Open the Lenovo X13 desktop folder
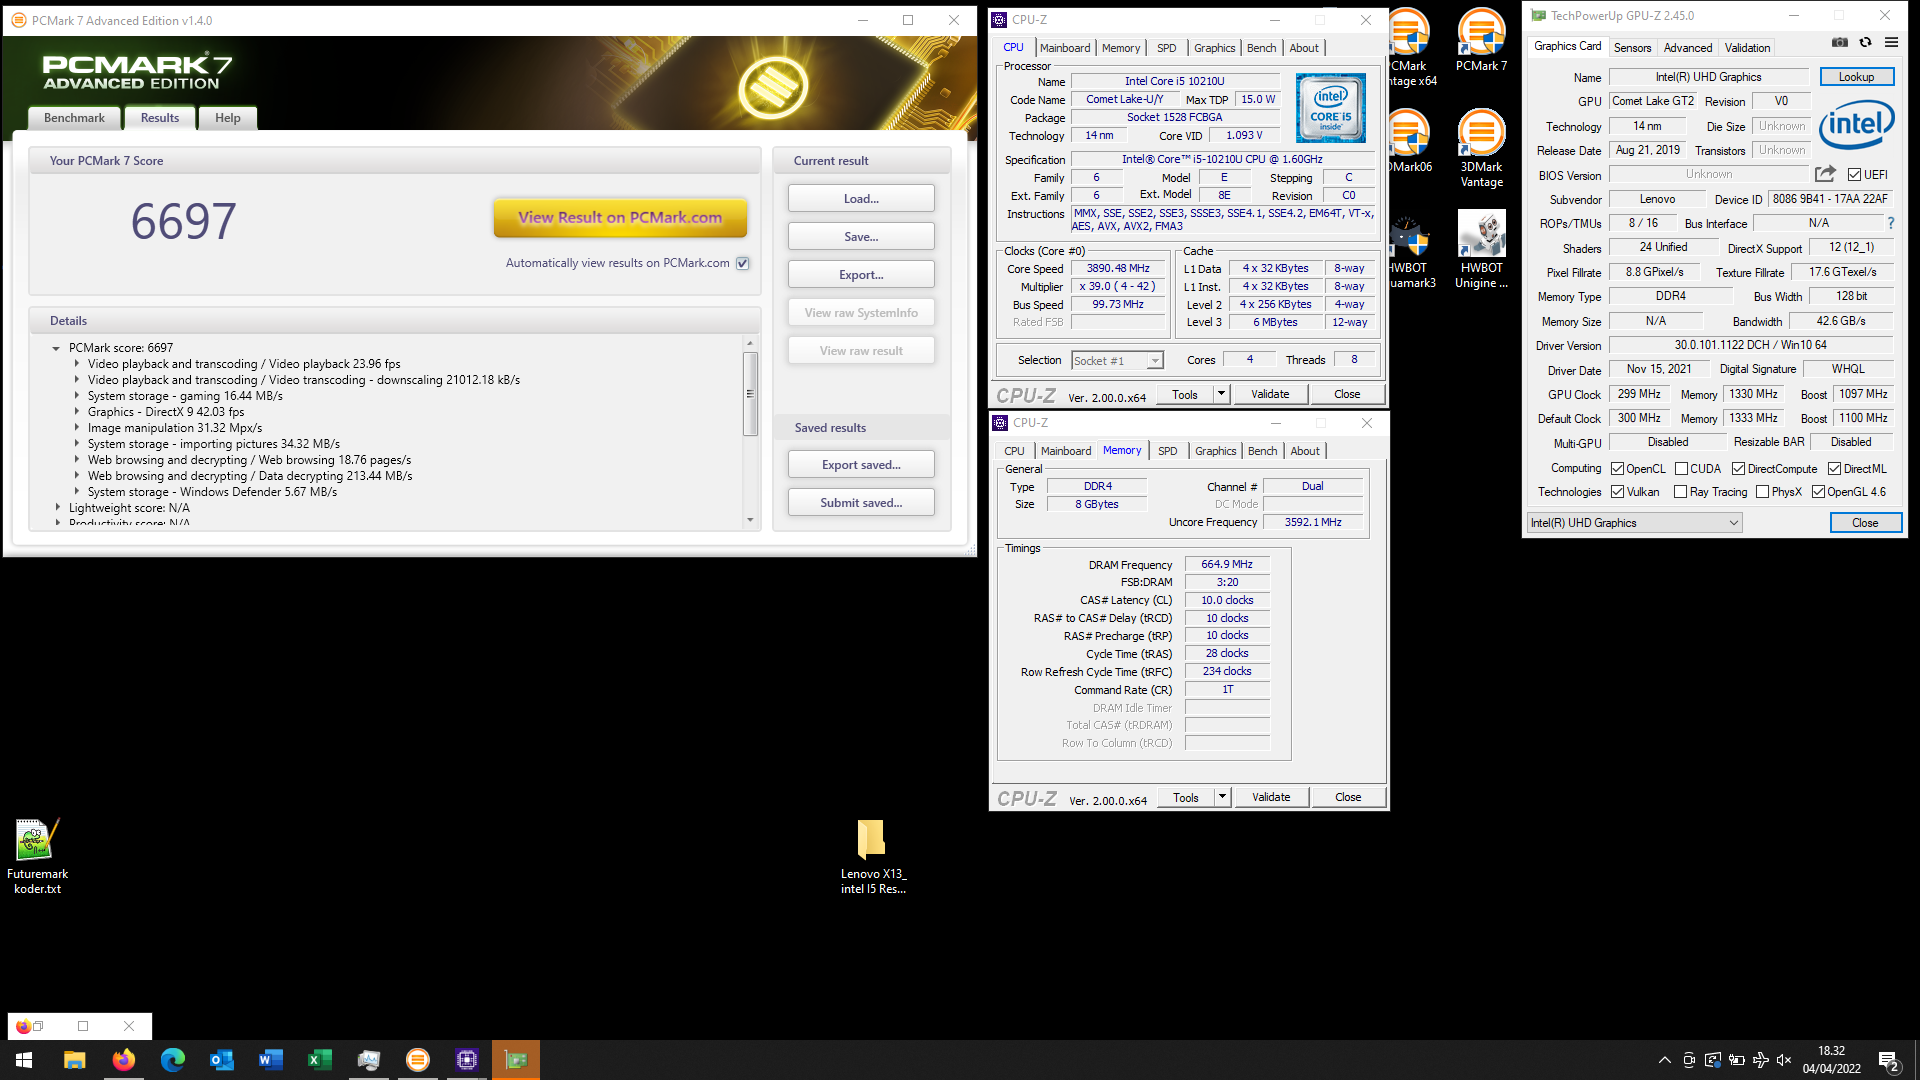Image resolution: width=1920 pixels, height=1080 pixels. (x=872, y=856)
